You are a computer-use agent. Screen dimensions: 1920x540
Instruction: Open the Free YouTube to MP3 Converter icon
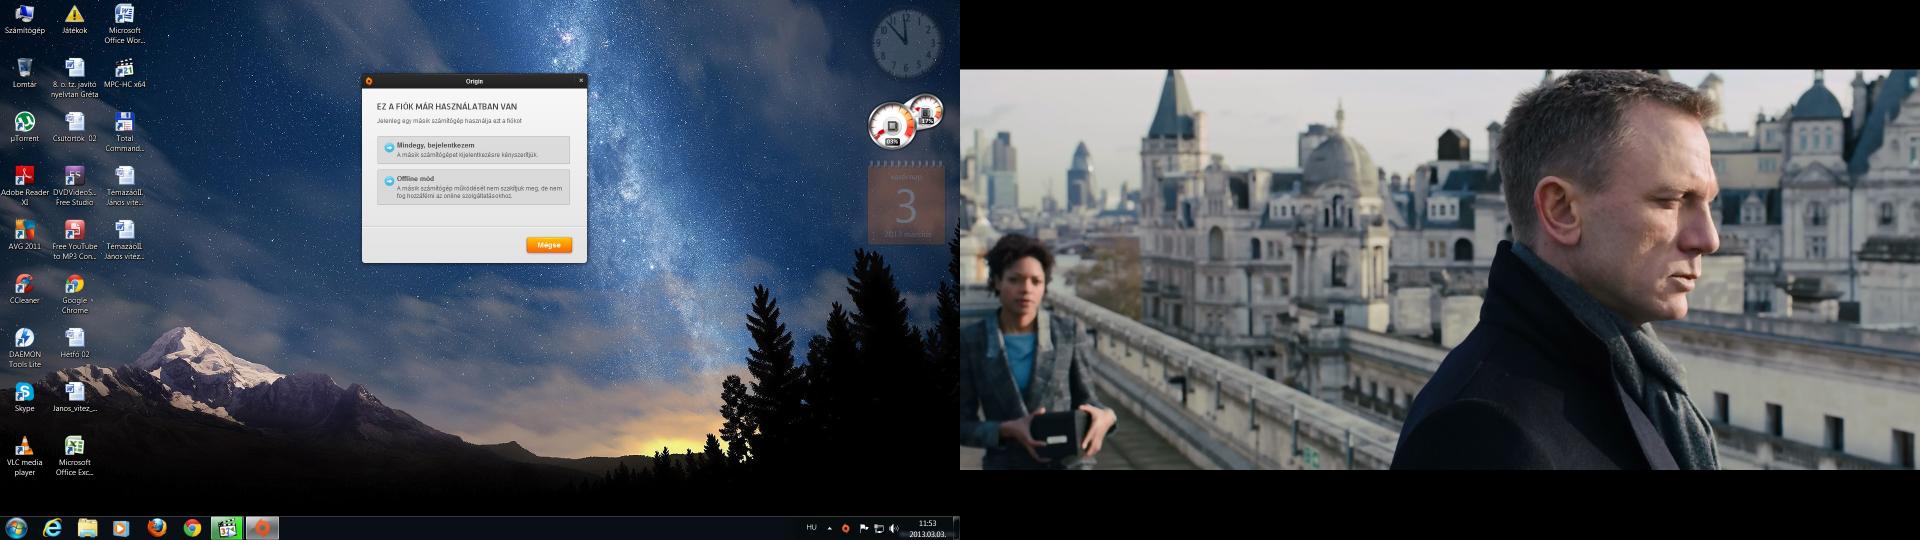[74, 241]
